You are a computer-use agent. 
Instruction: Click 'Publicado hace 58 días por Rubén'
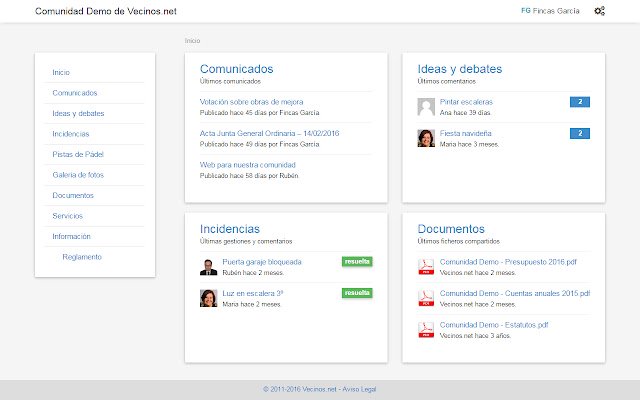[x=249, y=176]
